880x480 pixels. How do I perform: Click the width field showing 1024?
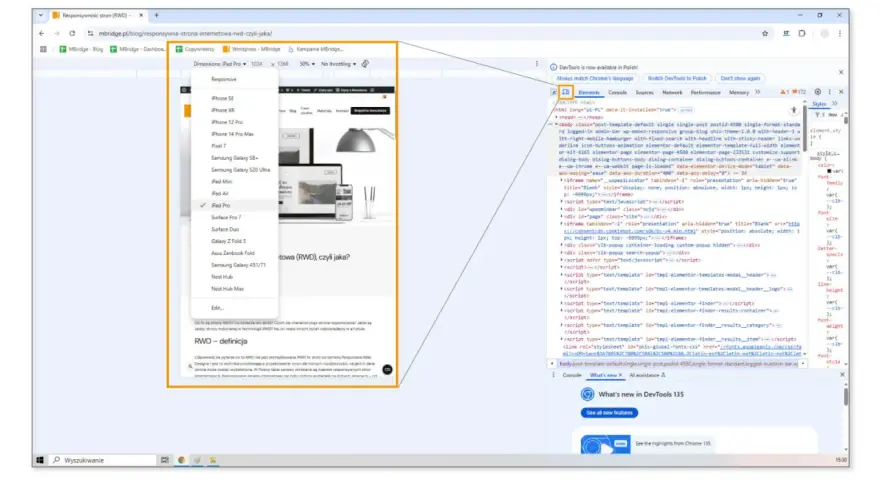(257, 64)
